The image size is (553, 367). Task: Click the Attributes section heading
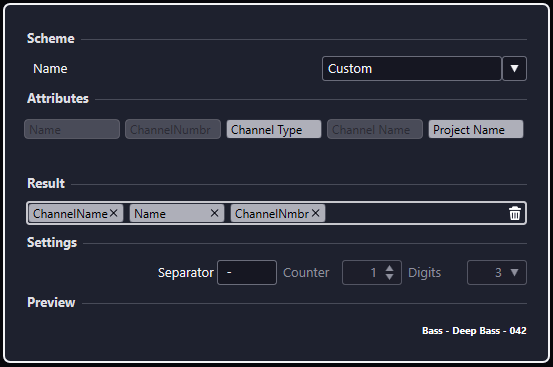[58, 98]
